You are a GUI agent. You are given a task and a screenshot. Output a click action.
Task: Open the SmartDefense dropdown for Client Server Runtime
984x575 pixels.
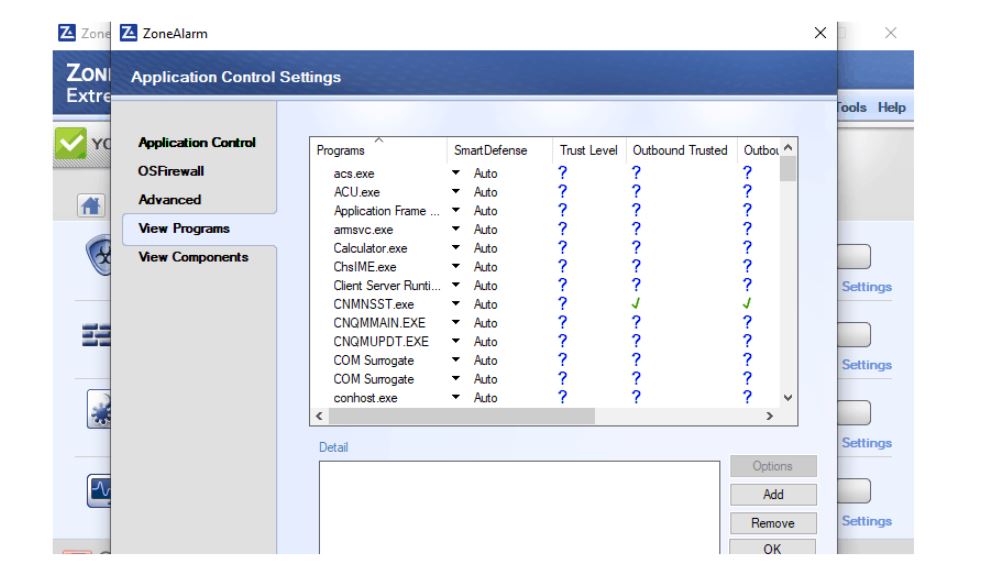click(456, 285)
